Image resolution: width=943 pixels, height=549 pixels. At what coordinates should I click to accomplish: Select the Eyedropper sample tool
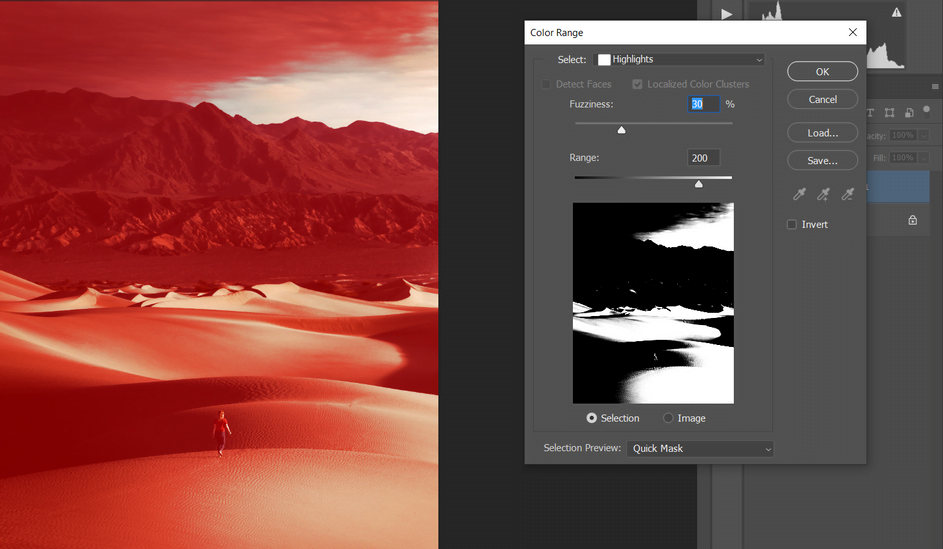(799, 195)
